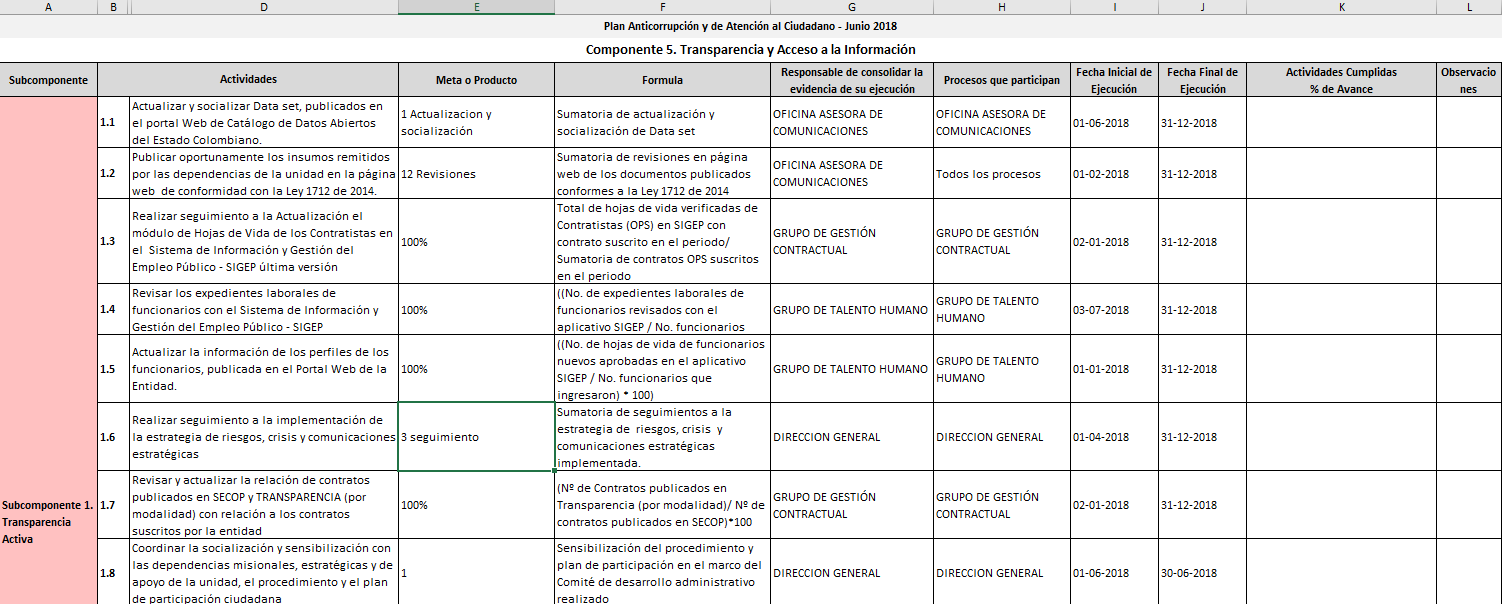
Task: Click the title cell Plan Anticorrupción y de Atención
Action: click(x=750, y=26)
